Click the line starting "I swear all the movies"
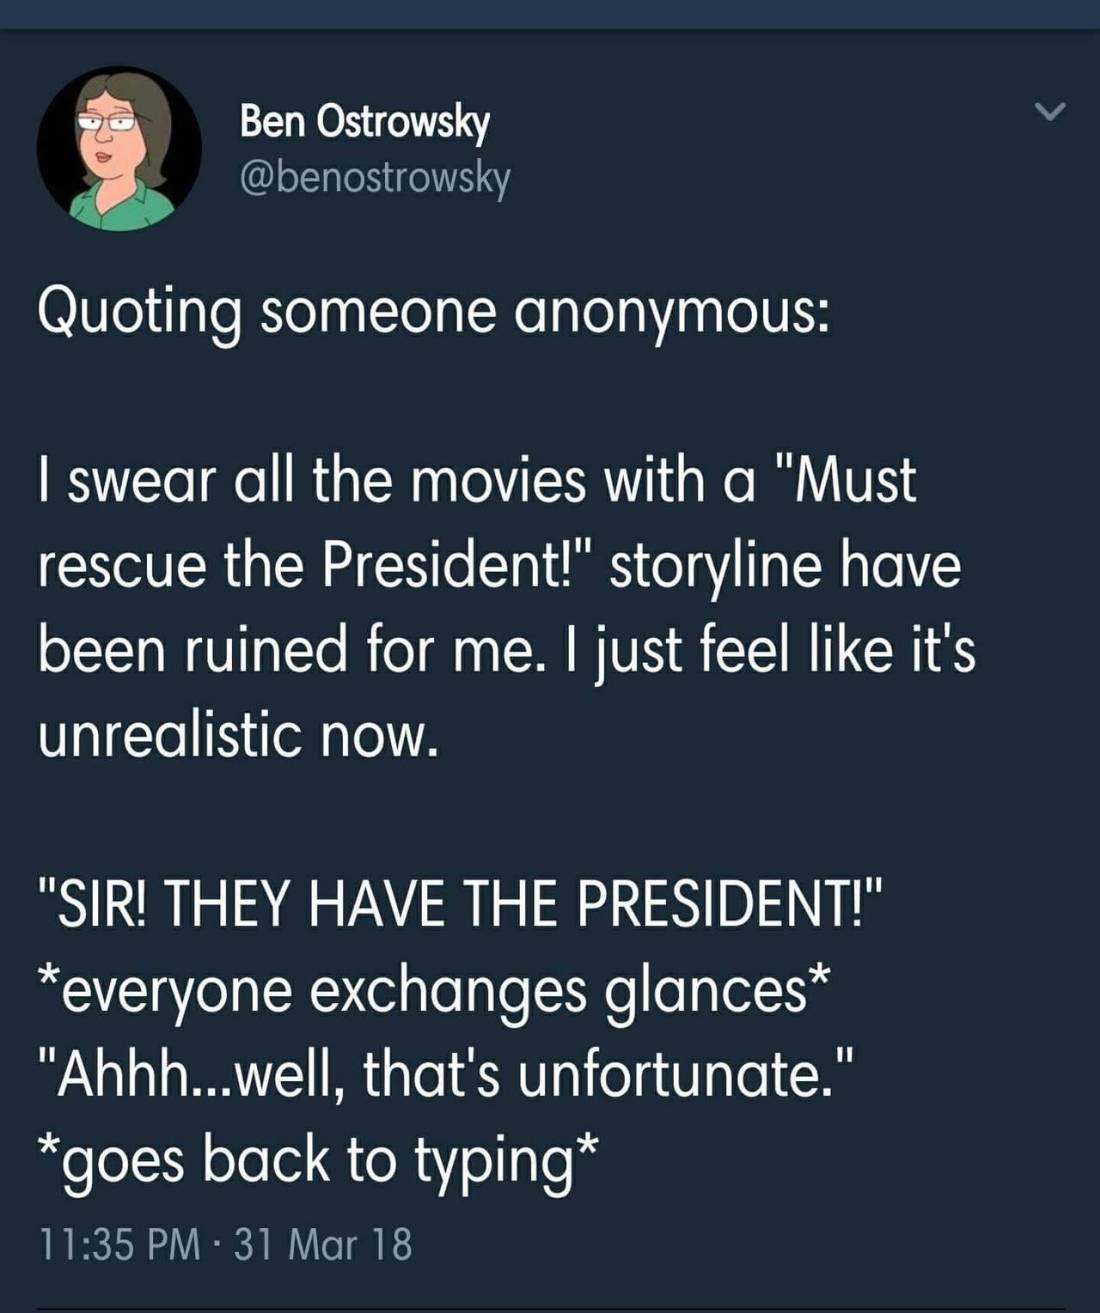Viewport: 1100px width, 1313px height. (476, 480)
